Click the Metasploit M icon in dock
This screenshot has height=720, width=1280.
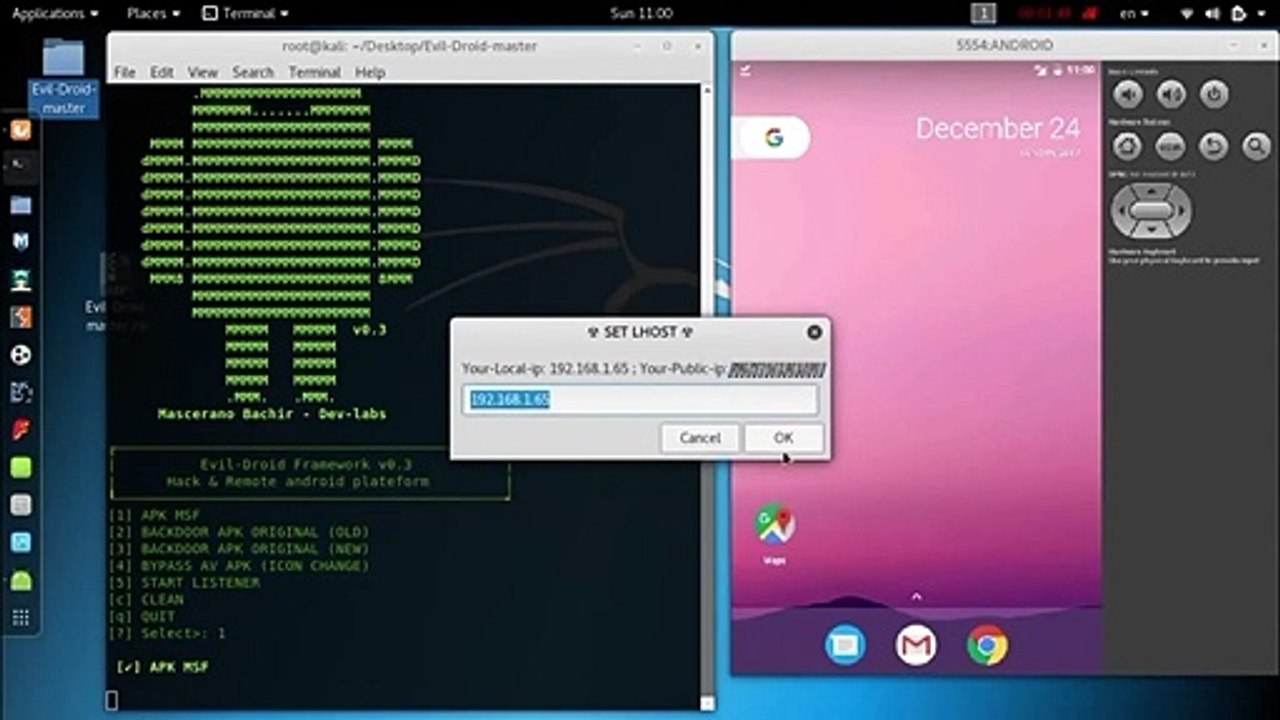tap(21, 242)
